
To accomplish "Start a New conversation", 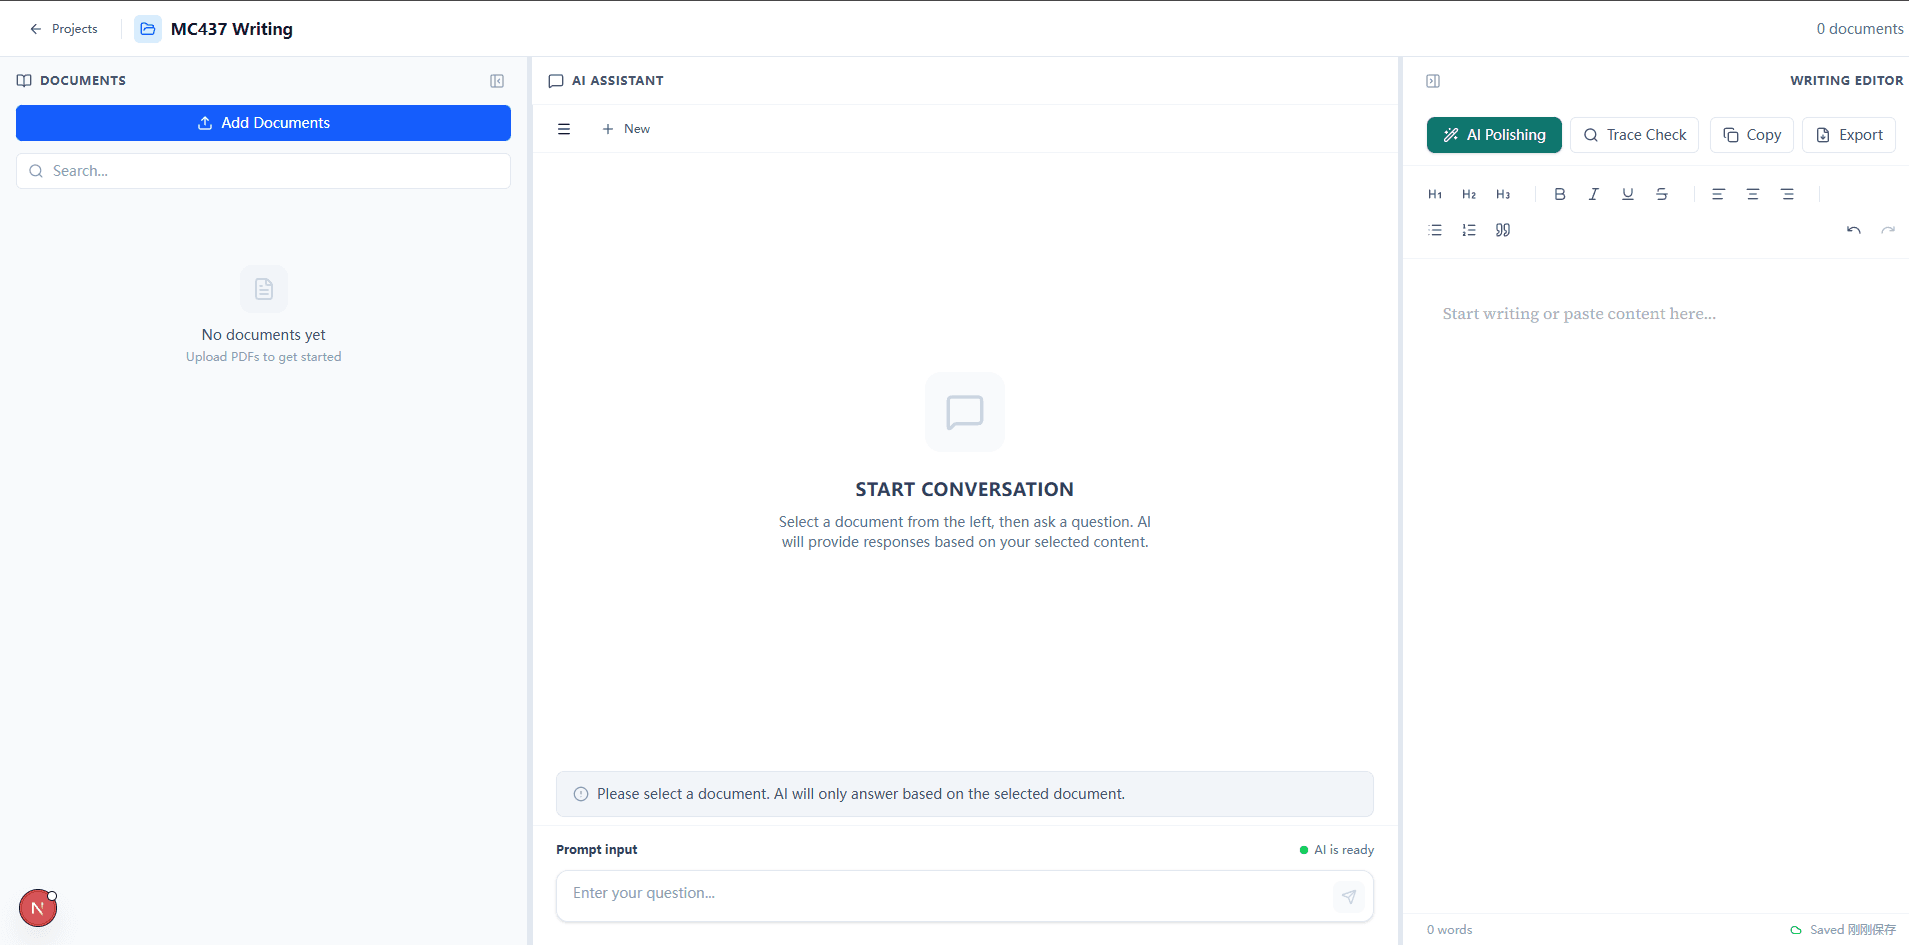I will coord(626,129).
